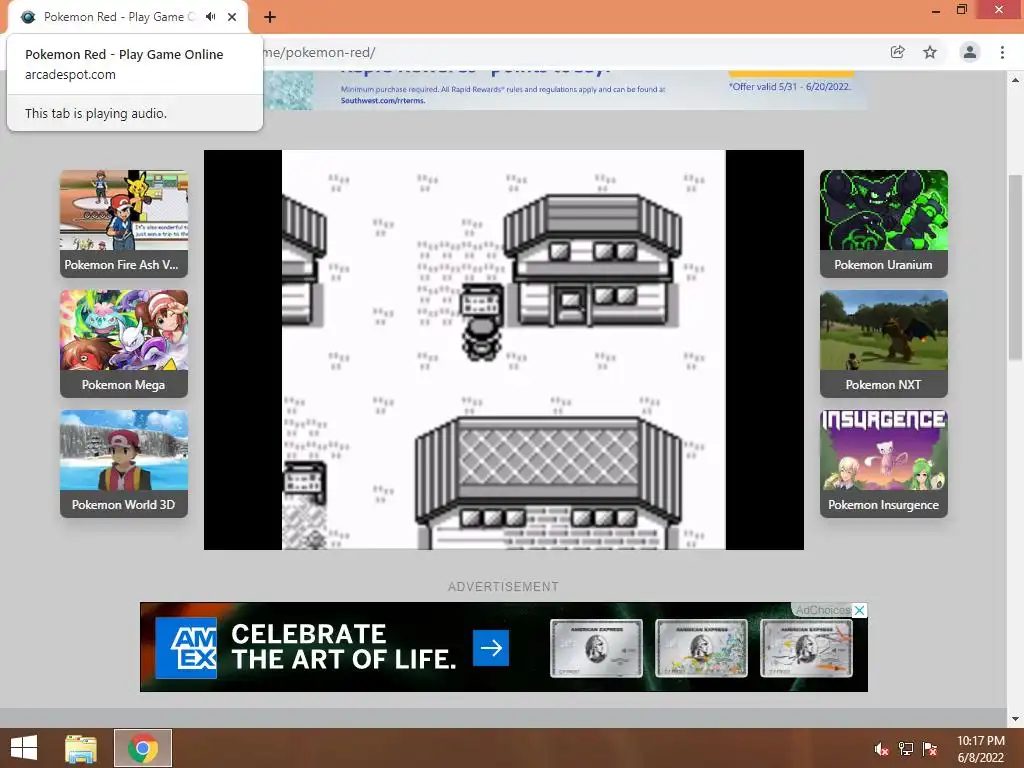The height and width of the screenshot is (768, 1024).
Task: Click the scrollbar down arrow
Action: pyautogui.click(x=1015, y=719)
